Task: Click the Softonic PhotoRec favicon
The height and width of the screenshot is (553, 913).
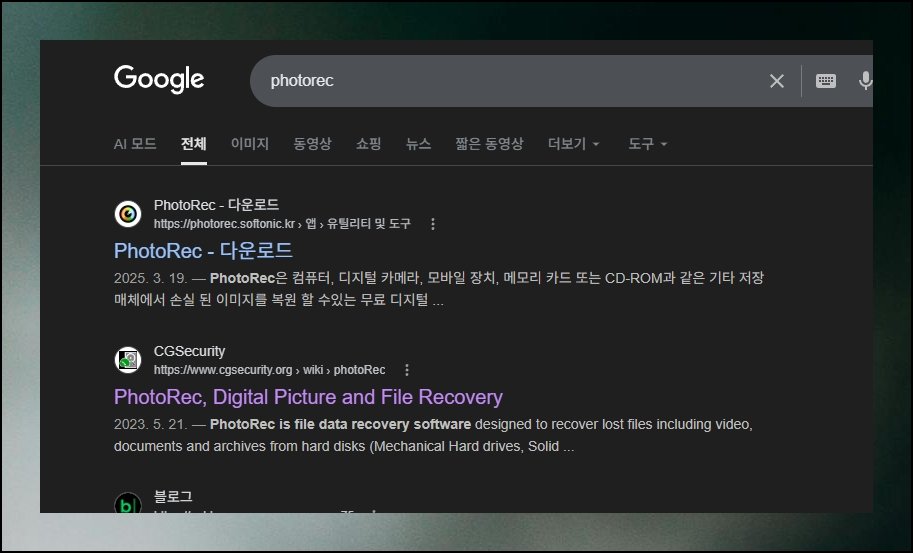Action: 128,214
